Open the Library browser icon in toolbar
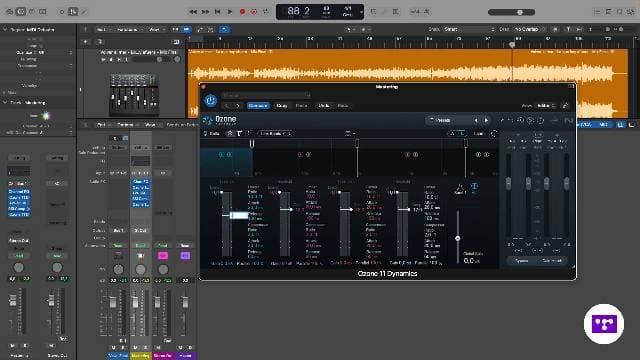The width and height of the screenshot is (640, 360). coord(9,12)
